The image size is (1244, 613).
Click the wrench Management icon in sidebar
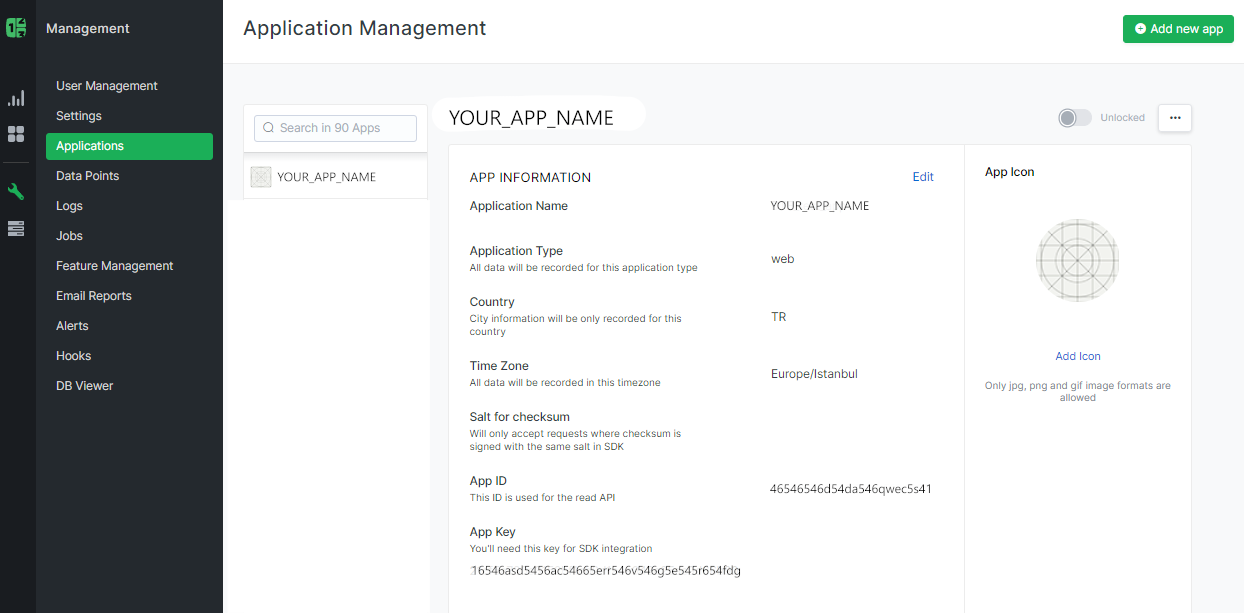(15, 190)
